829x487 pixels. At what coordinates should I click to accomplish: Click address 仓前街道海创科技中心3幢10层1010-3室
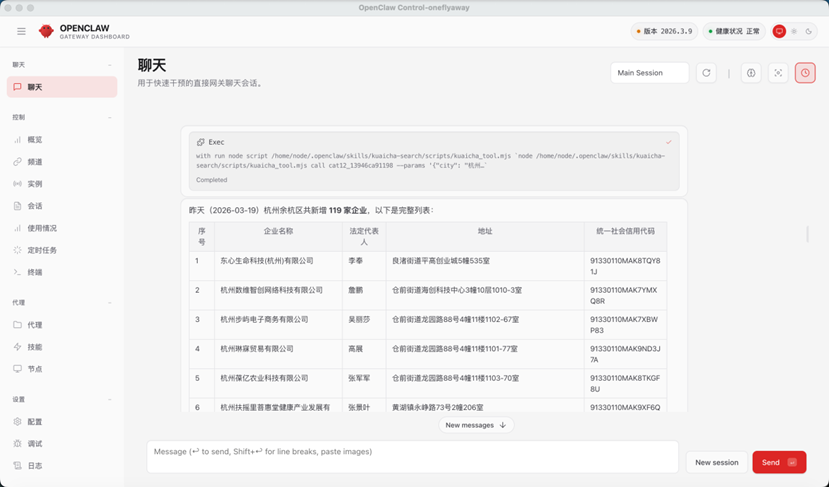point(457,290)
